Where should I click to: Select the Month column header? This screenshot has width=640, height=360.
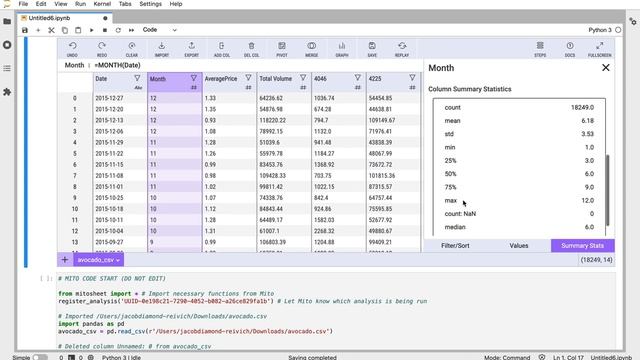pyautogui.click(x=175, y=82)
